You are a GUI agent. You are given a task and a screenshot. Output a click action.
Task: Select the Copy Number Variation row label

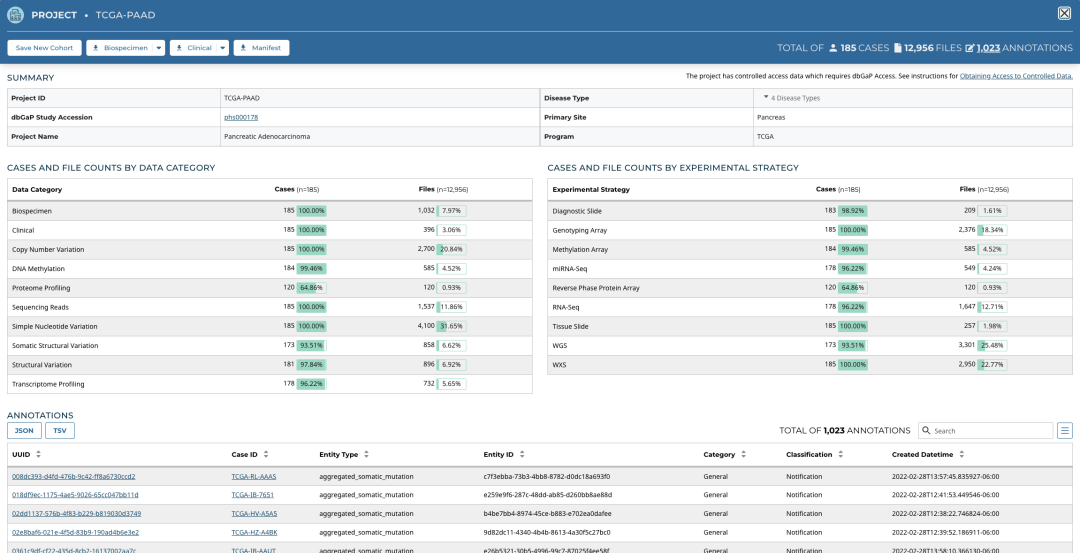[48, 249]
